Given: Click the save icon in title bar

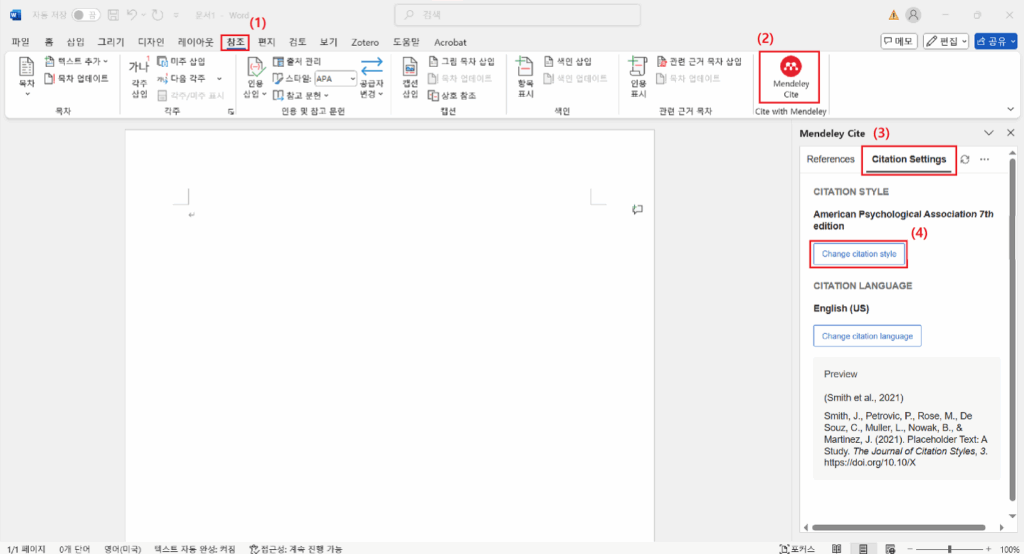Looking at the screenshot, I should (113, 14).
